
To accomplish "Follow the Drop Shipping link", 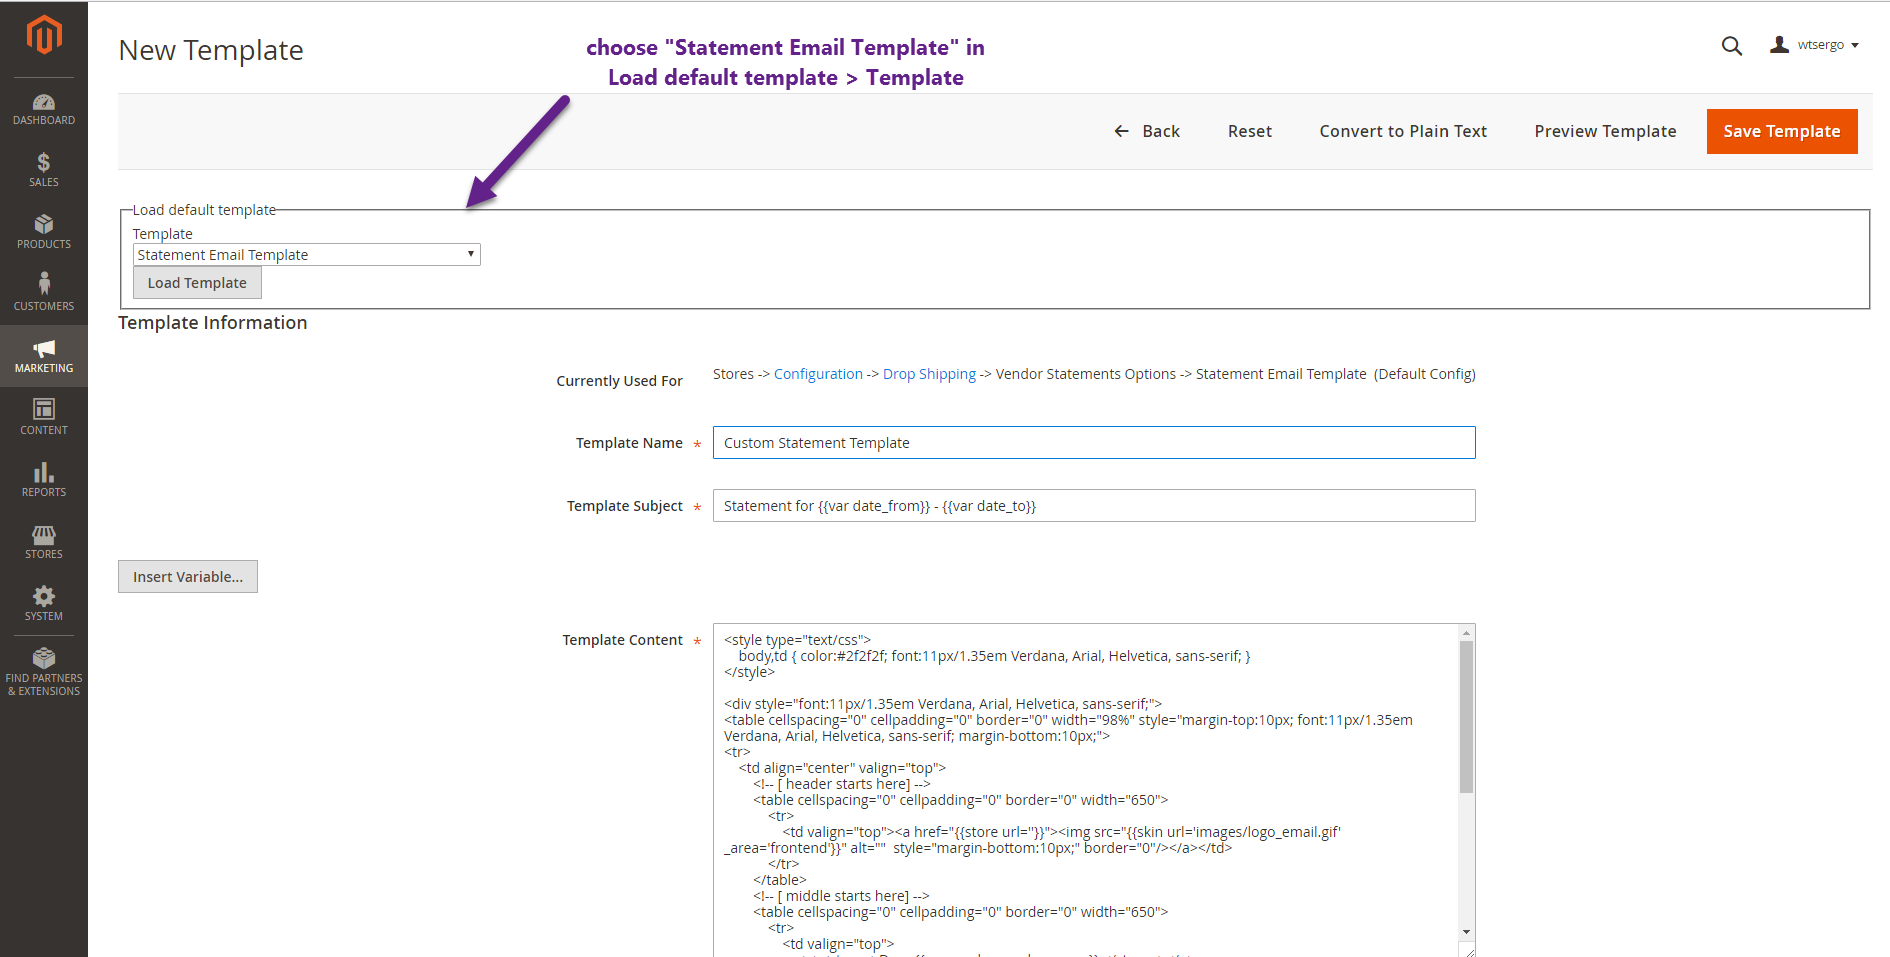I will (x=929, y=374).
